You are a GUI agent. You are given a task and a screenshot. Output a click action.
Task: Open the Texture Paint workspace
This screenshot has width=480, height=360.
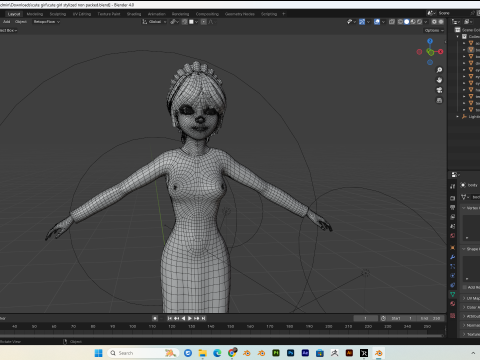point(109,14)
